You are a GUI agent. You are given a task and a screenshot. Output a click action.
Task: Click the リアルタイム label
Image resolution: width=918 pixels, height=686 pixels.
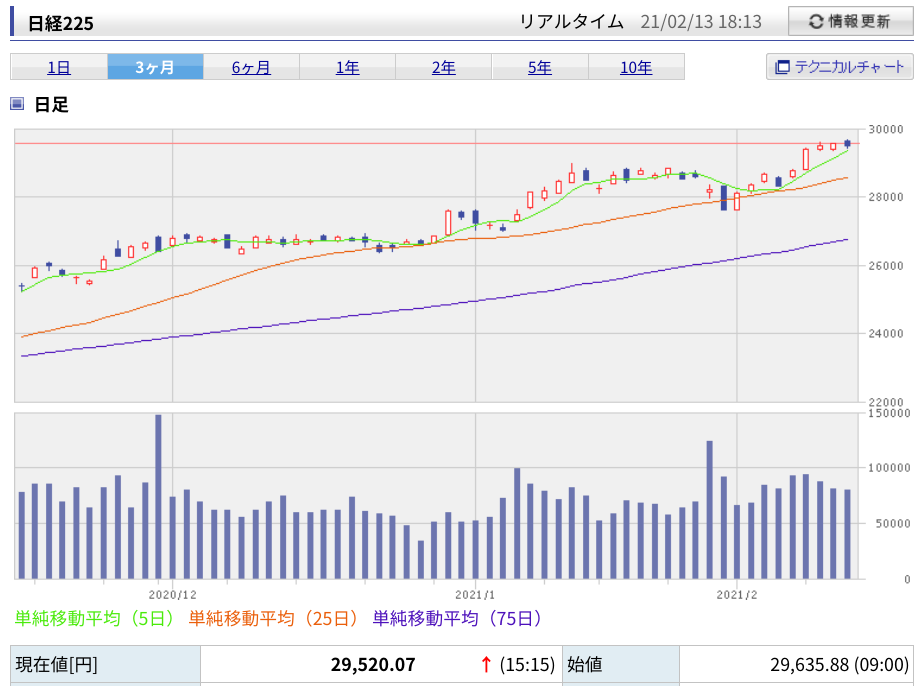(x=571, y=22)
